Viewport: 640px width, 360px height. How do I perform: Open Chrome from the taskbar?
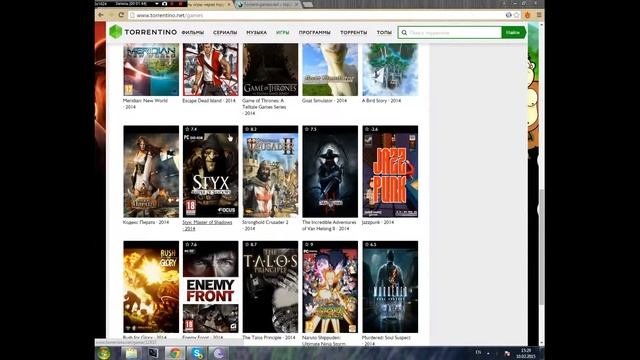175,353
